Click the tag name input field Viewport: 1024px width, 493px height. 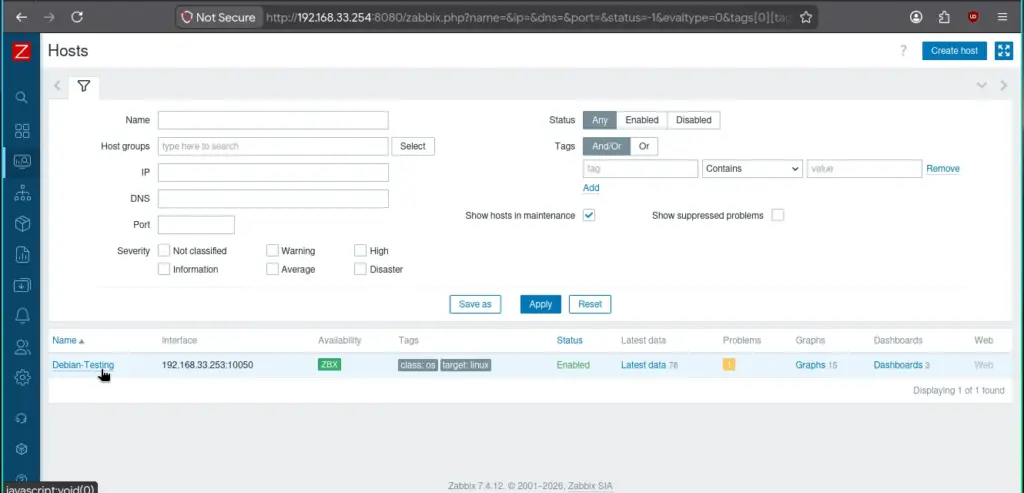(x=641, y=168)
